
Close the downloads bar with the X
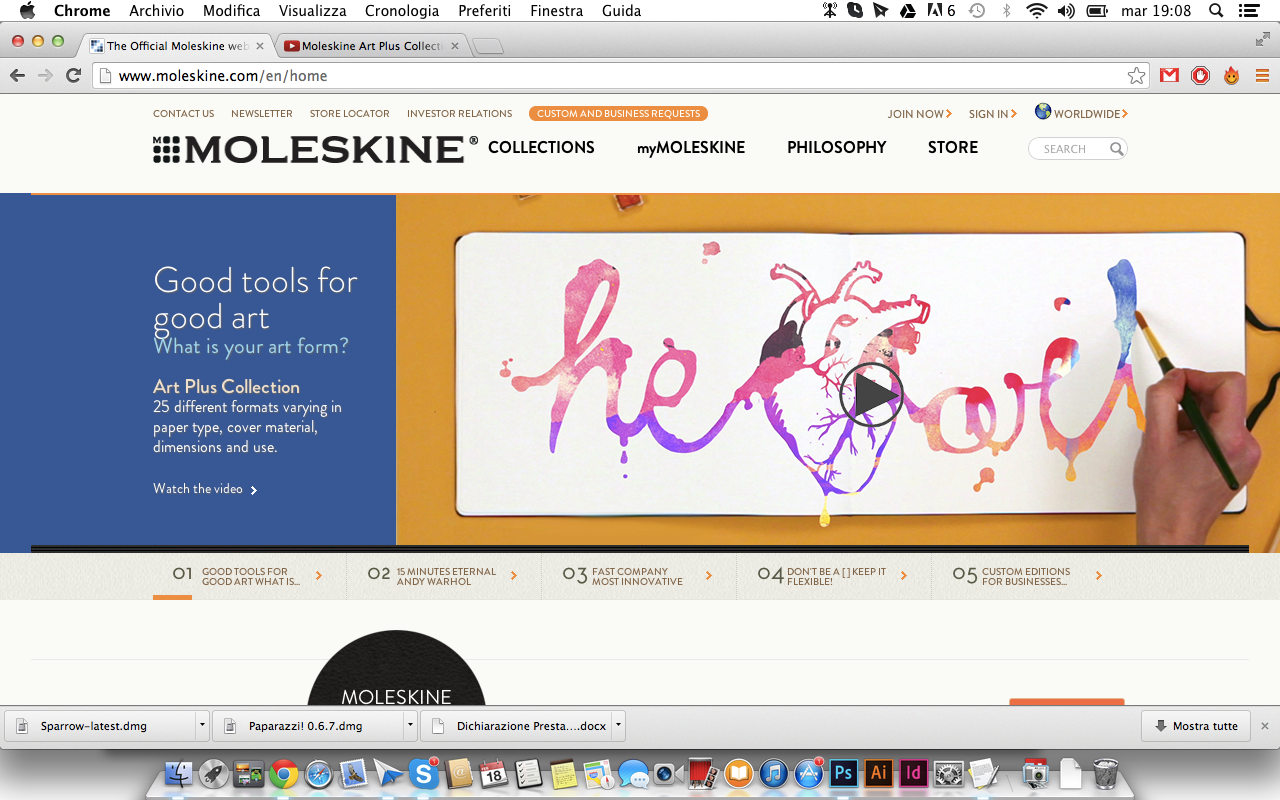pyautogui.click(x=1264, y=726)
